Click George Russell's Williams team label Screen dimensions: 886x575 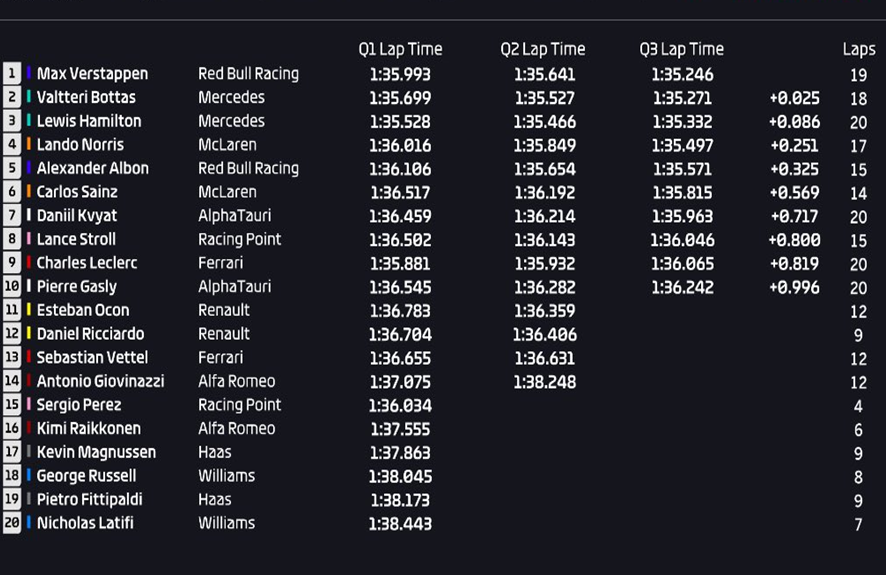227,476
